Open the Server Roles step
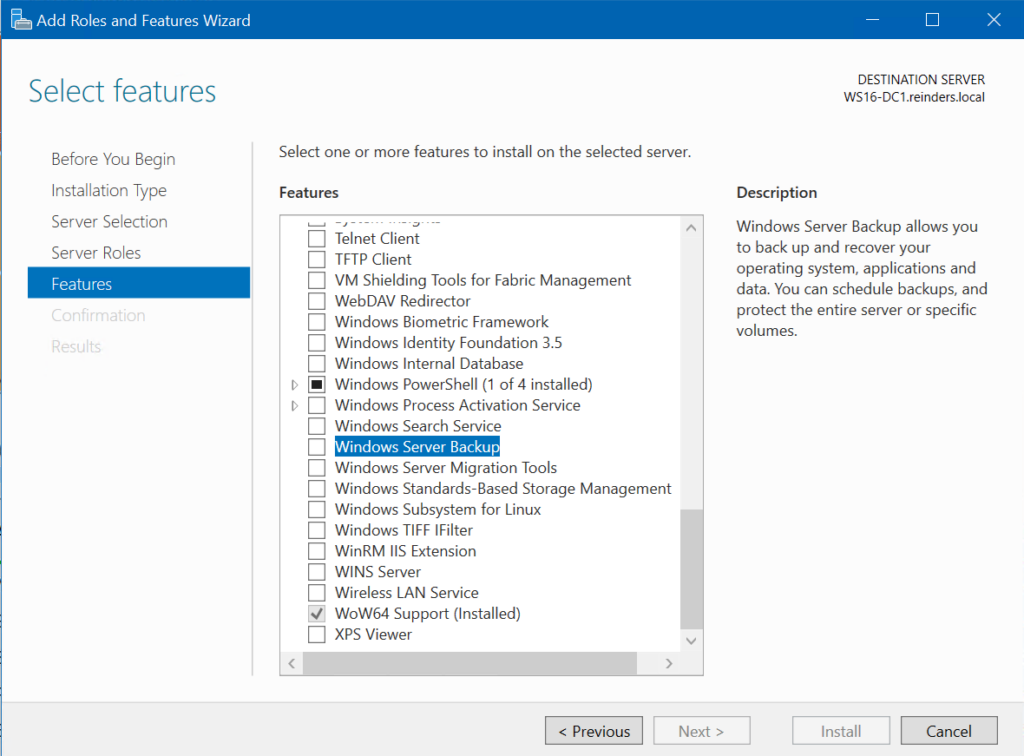The height and width of the screenshot is (756, 1024). pos(96,253)
